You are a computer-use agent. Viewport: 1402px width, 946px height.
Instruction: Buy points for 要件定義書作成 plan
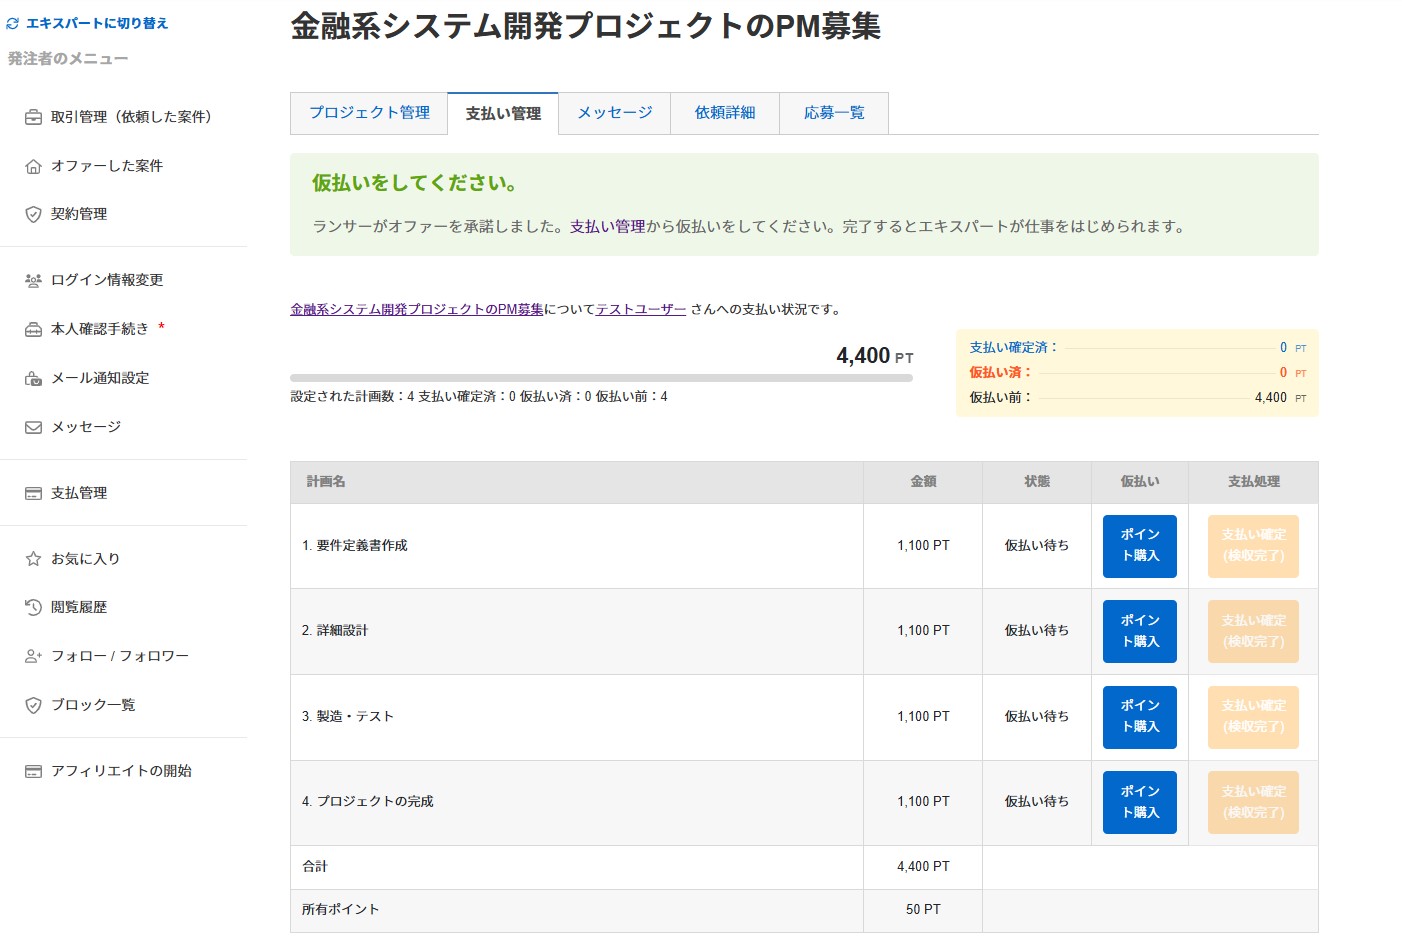(x=1139, y=546)
